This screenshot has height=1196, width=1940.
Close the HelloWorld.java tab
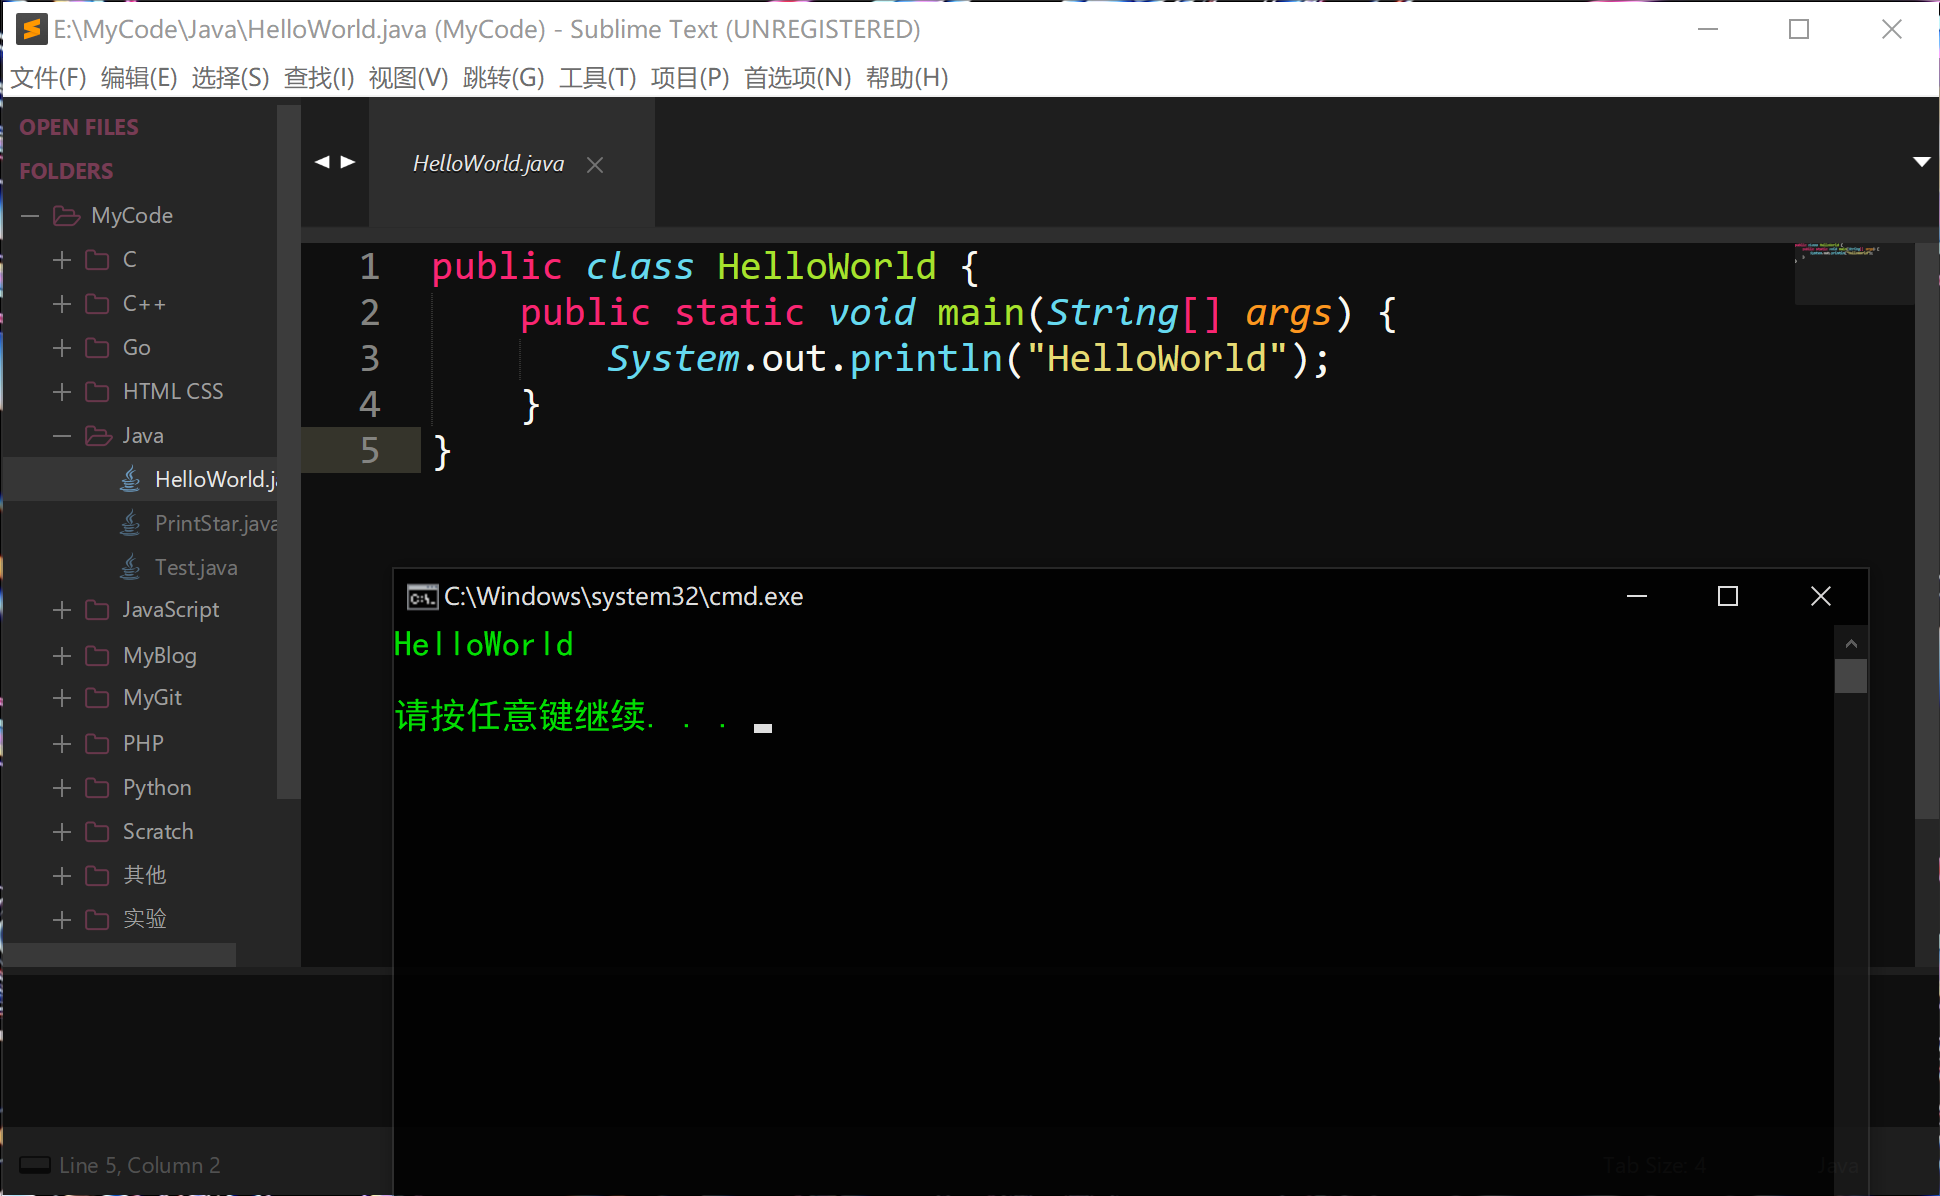pos(595,165)
